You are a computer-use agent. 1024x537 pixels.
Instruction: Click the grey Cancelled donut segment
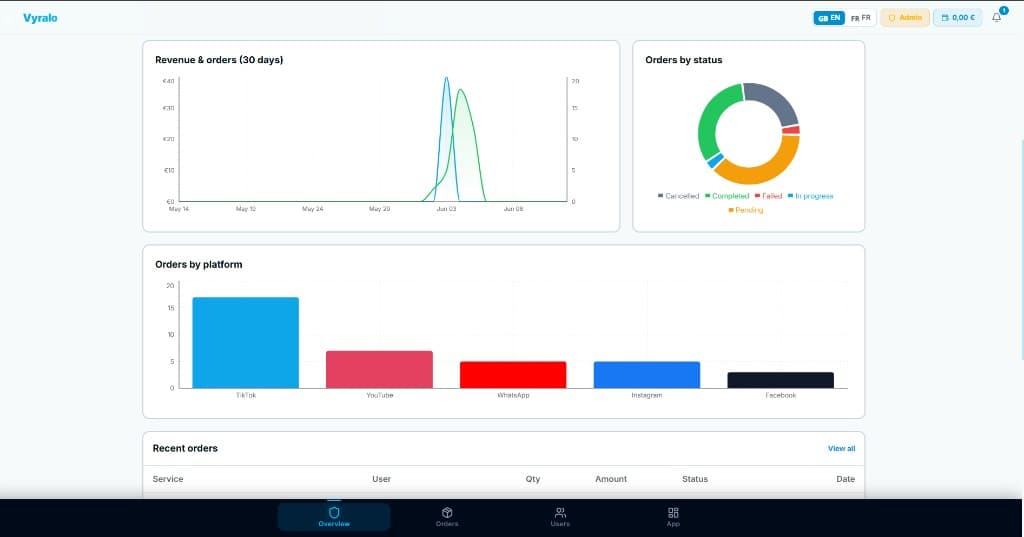tap(777, 99)
